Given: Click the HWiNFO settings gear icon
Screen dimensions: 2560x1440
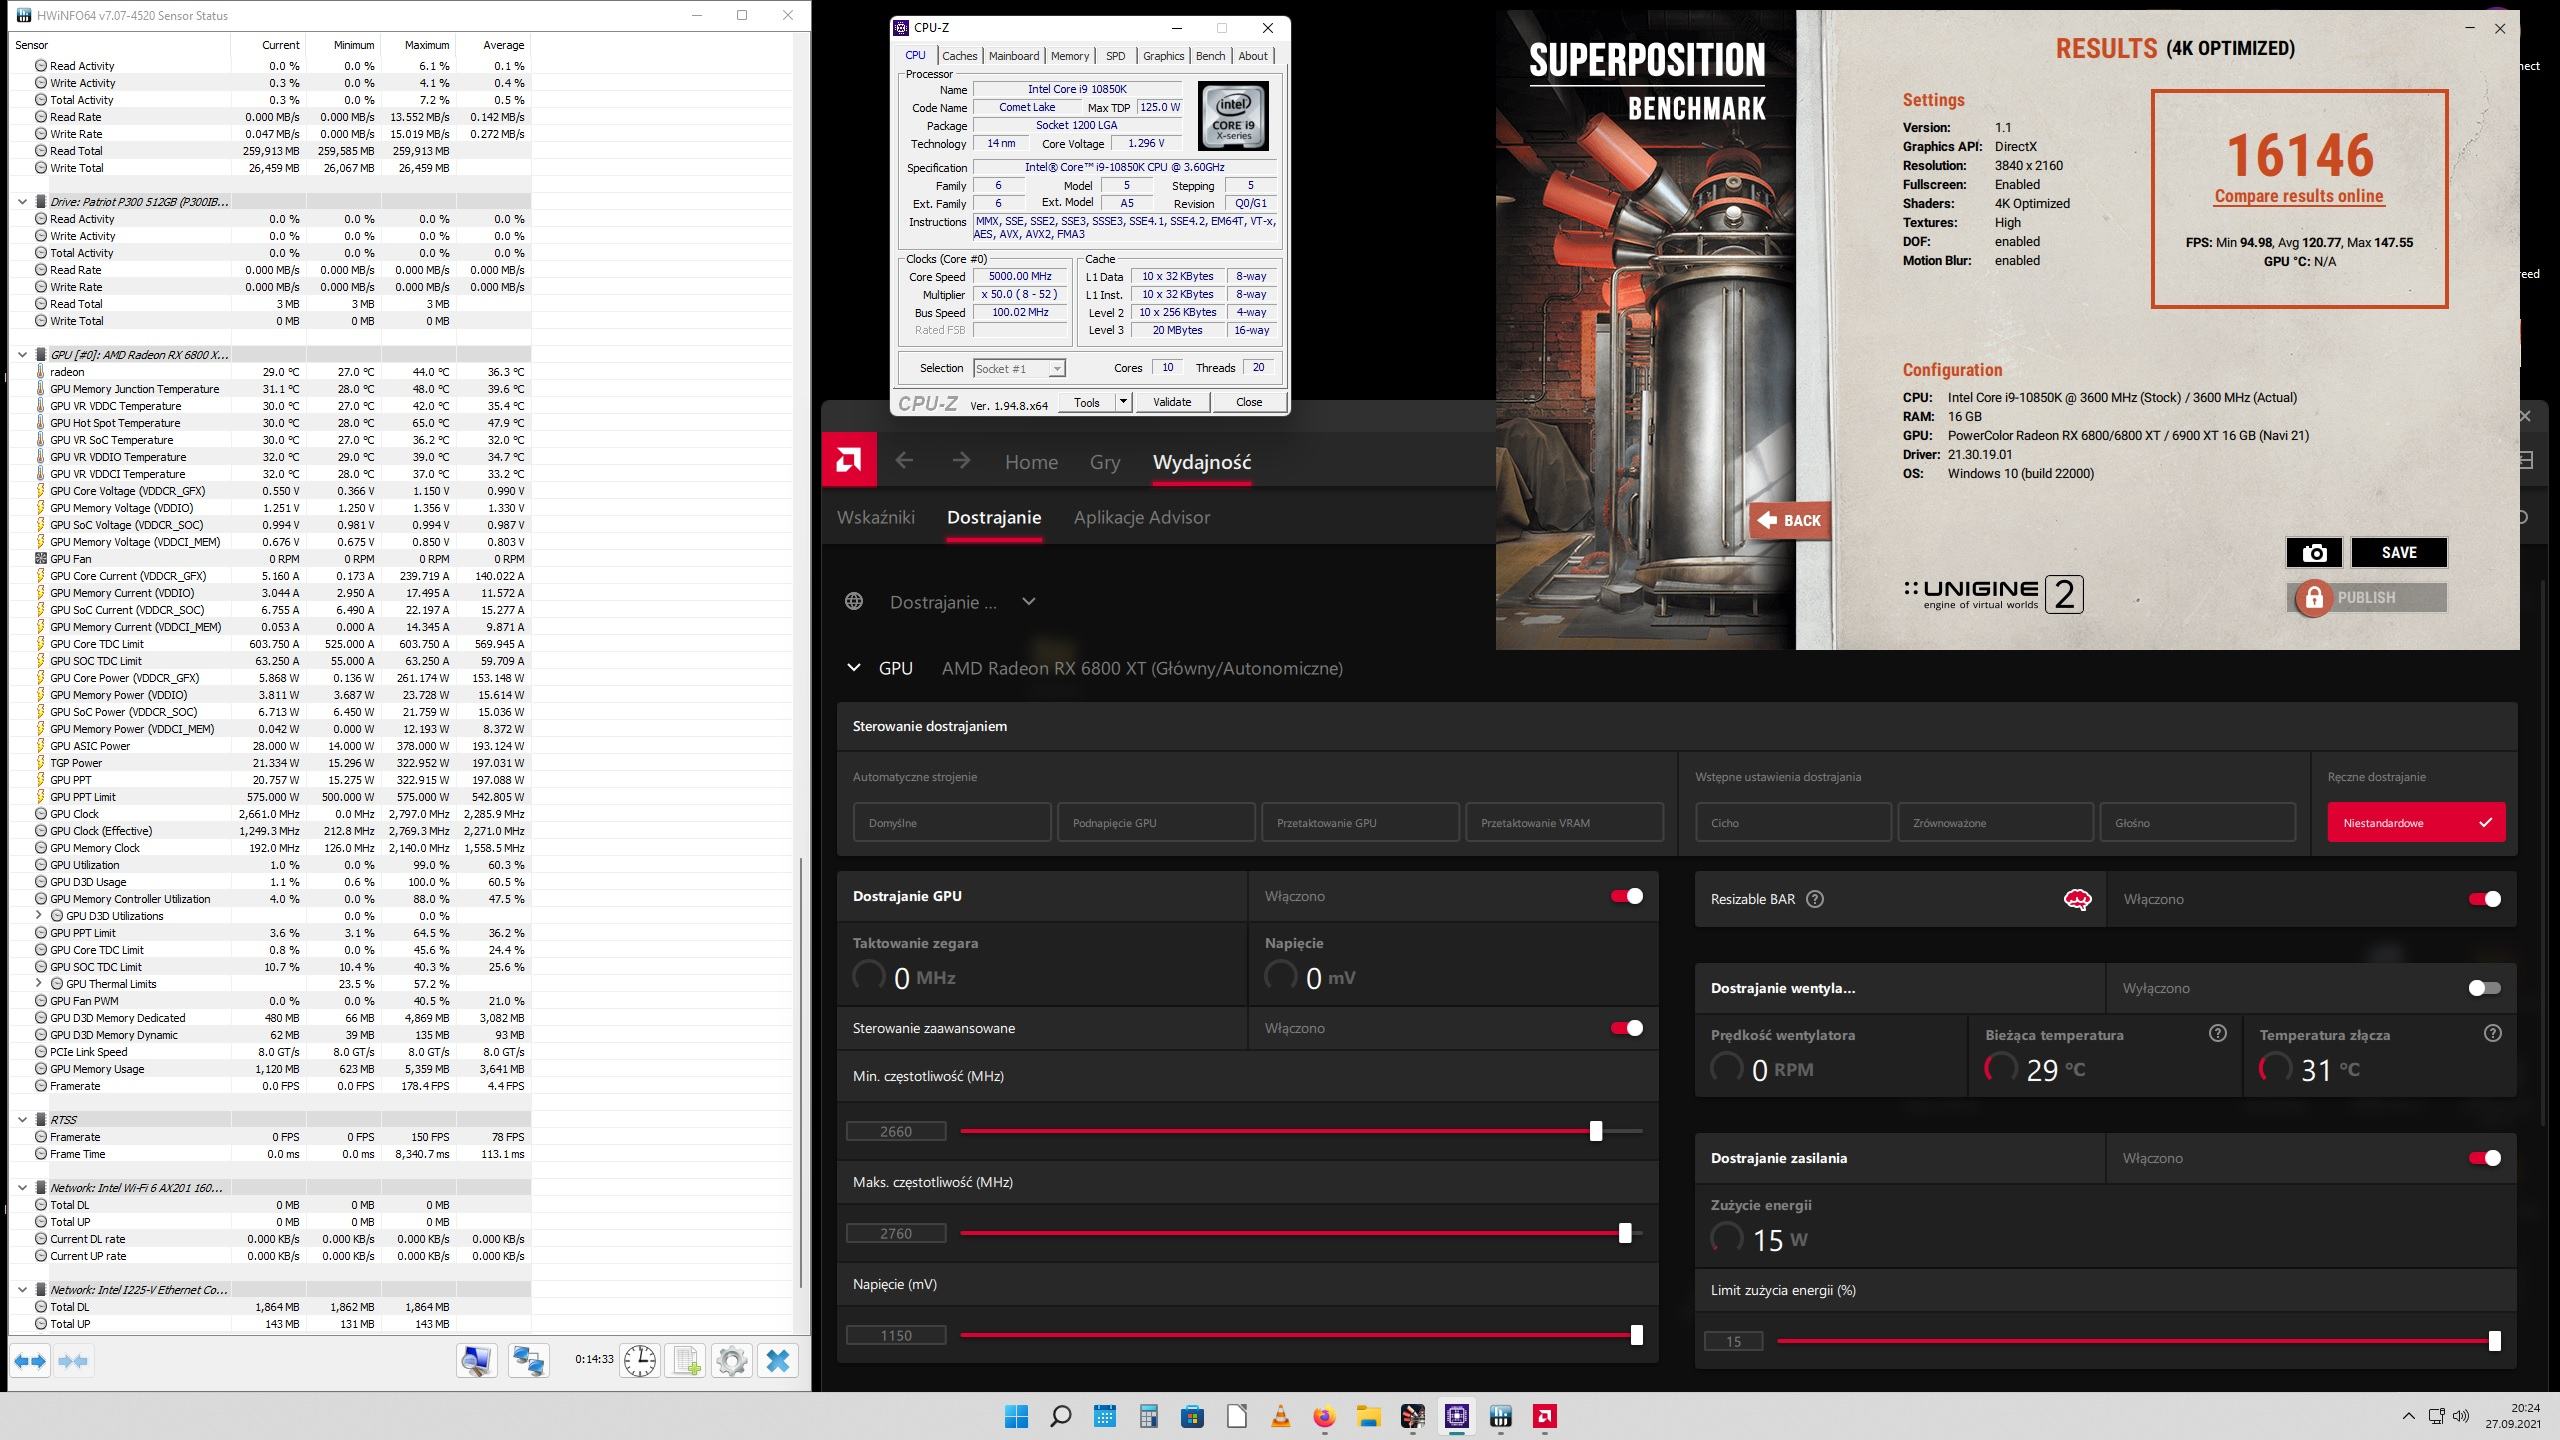Looking at the screenshot, I should (x=732, y=1361).
